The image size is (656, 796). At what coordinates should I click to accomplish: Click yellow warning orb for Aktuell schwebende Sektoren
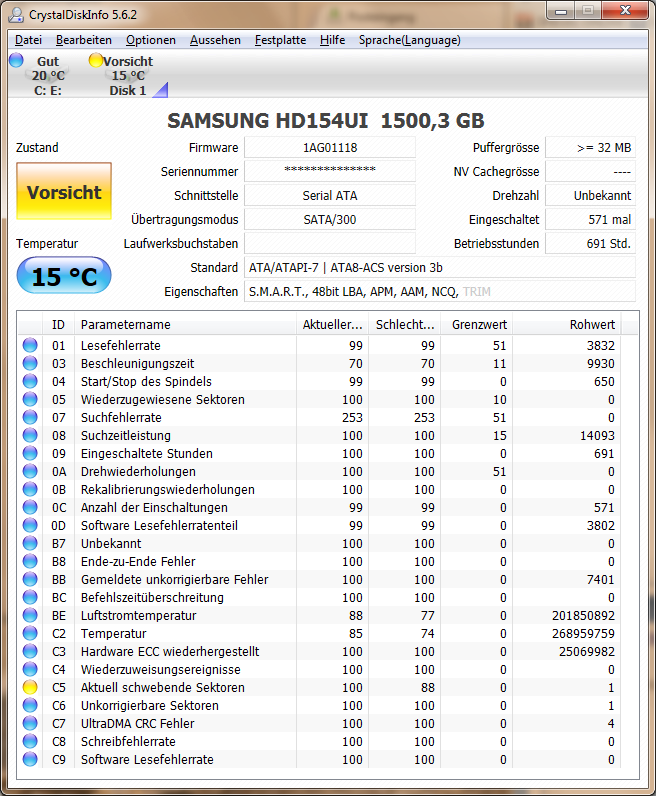[x=30, y=688]
